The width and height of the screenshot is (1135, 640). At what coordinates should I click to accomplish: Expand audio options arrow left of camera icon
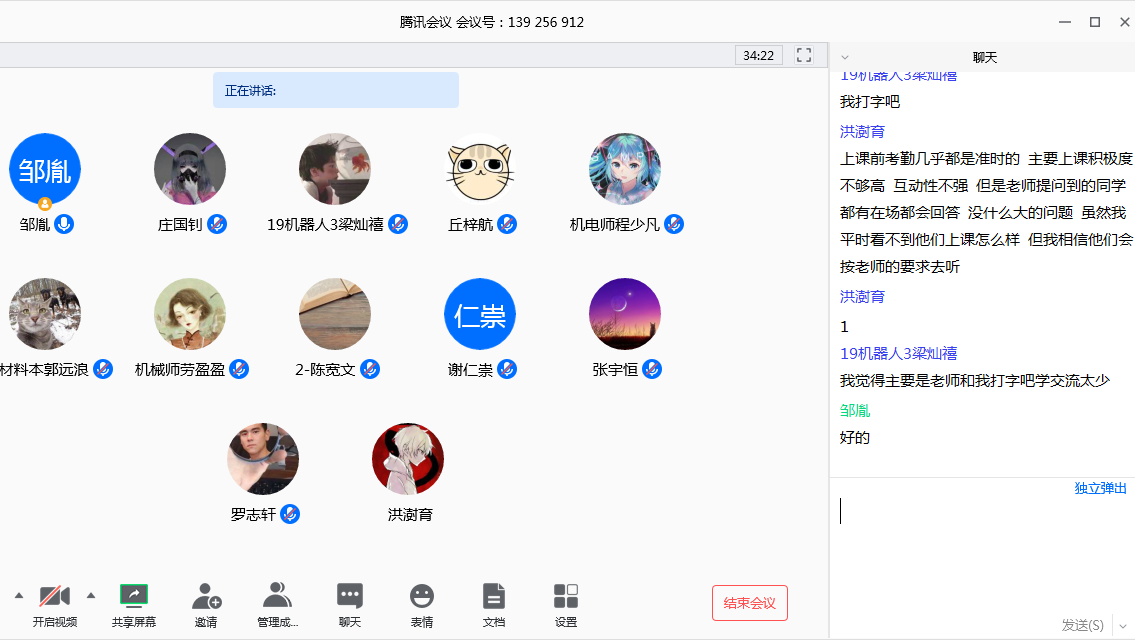(18, 596)
